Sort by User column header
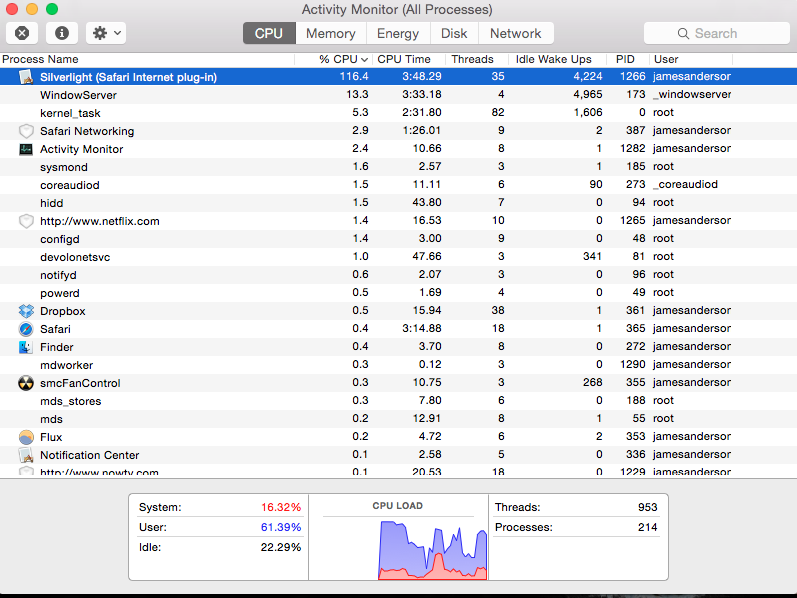Image resolution: width=797 pixels, height=598 pixels. (691, 59)
